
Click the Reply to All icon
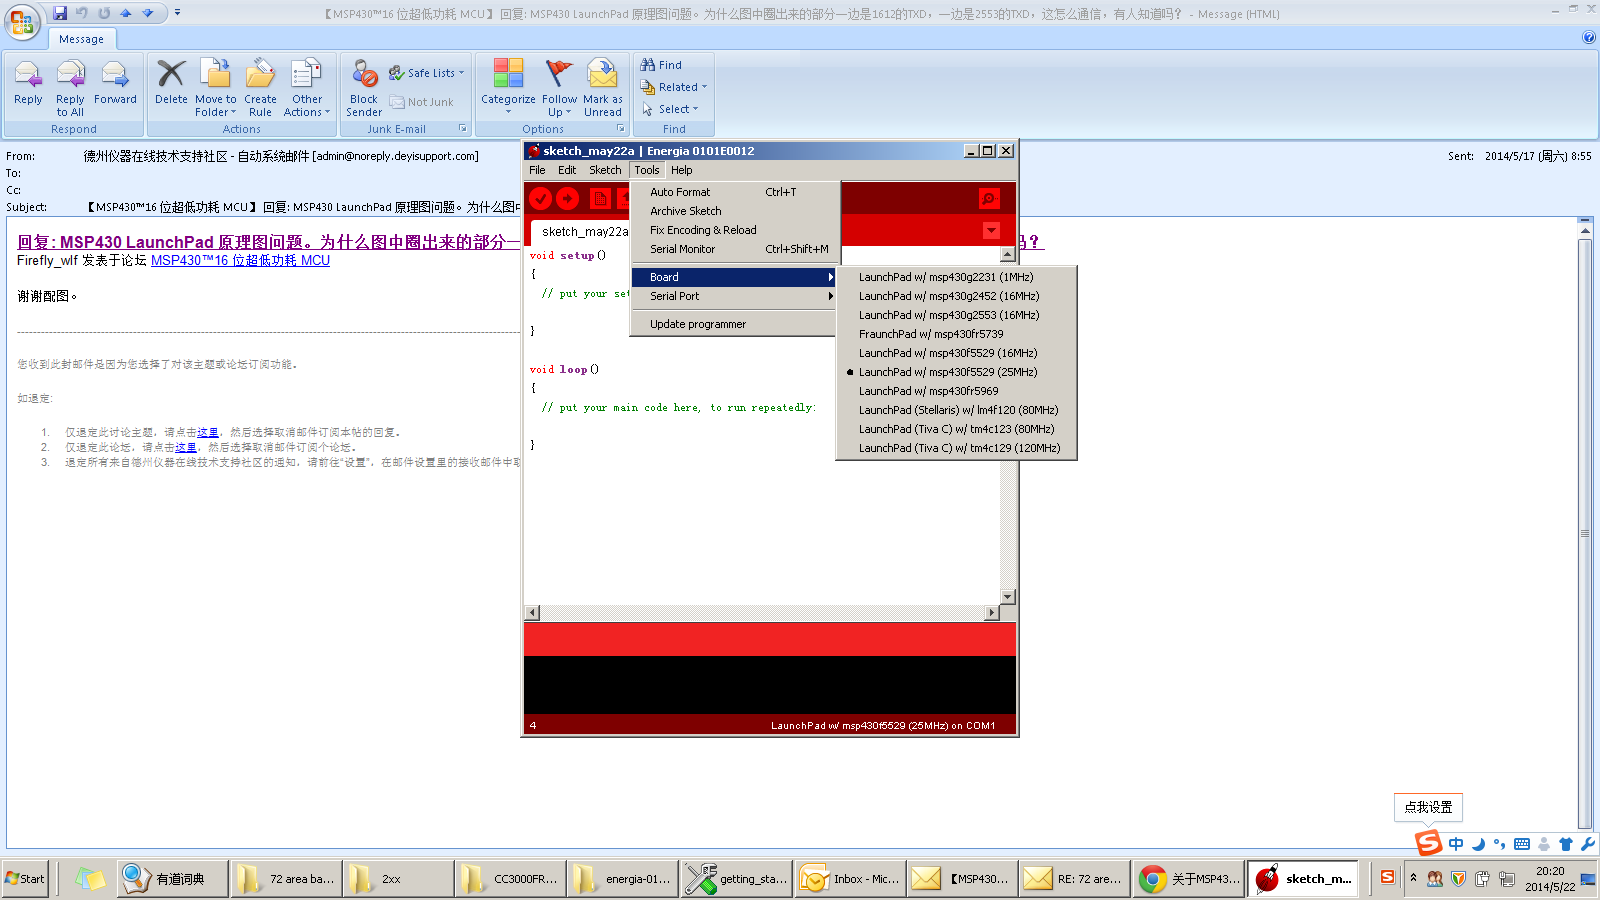coord(70,88)
